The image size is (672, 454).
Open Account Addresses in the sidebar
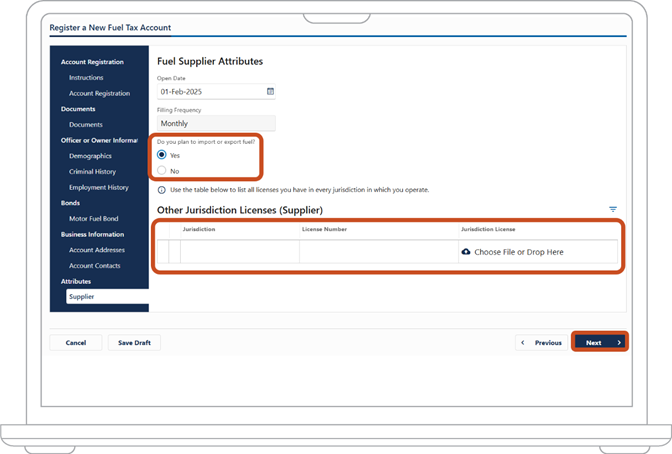tap(97, 250)
